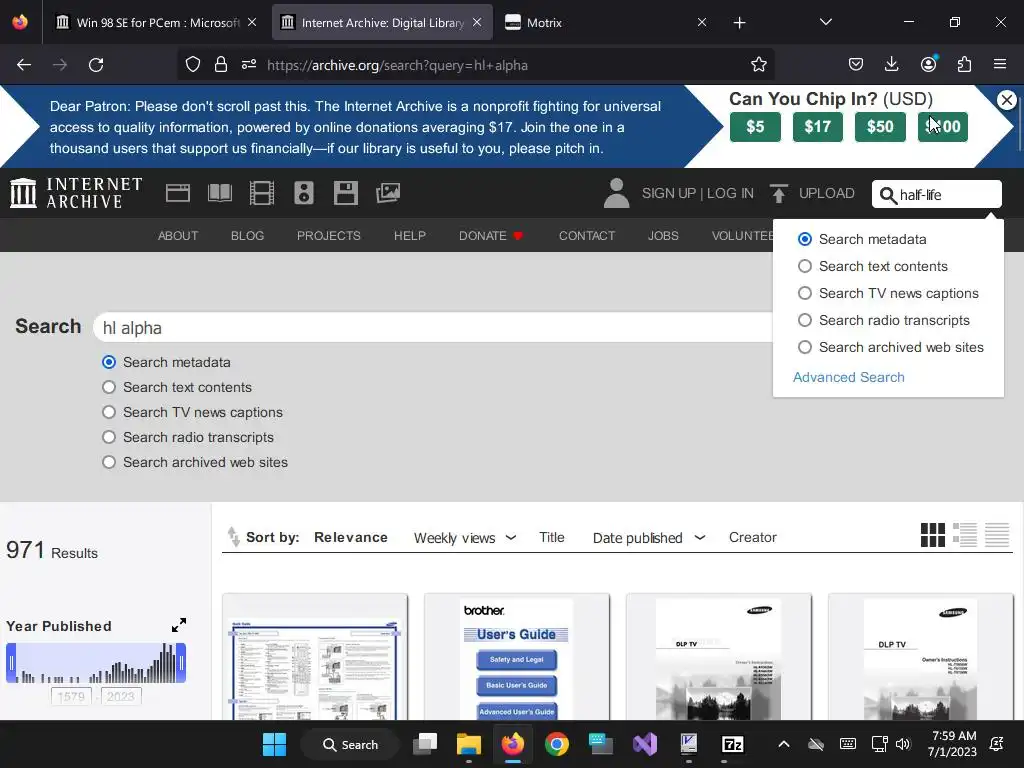Click SIGN UP link
This screenshot has width=1024, height=768.
tap(669, 193)
